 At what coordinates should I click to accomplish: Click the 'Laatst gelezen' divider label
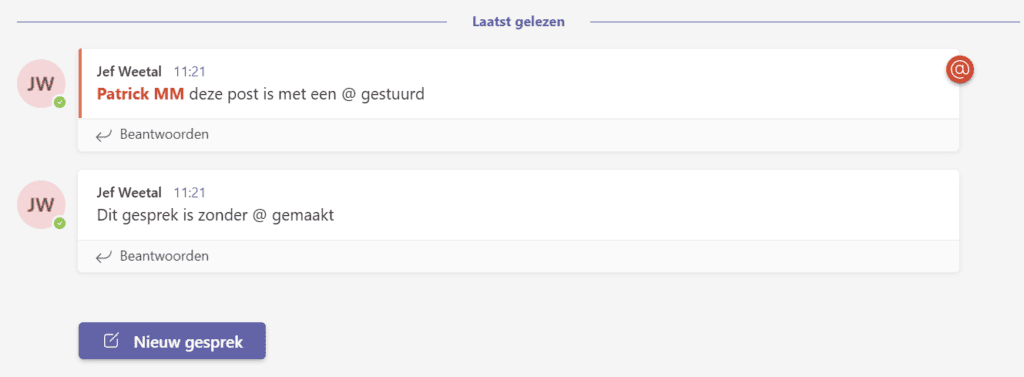click(519, 22)
